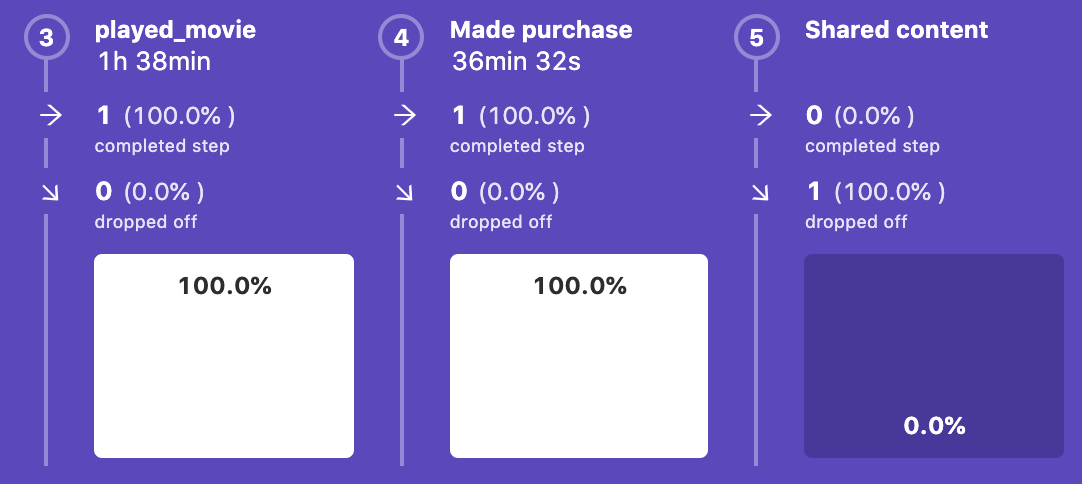The width and height of the screenshot is (1082, 484).
Task: View the 1 user who completed played_movie
Action: tap(103, 115)
